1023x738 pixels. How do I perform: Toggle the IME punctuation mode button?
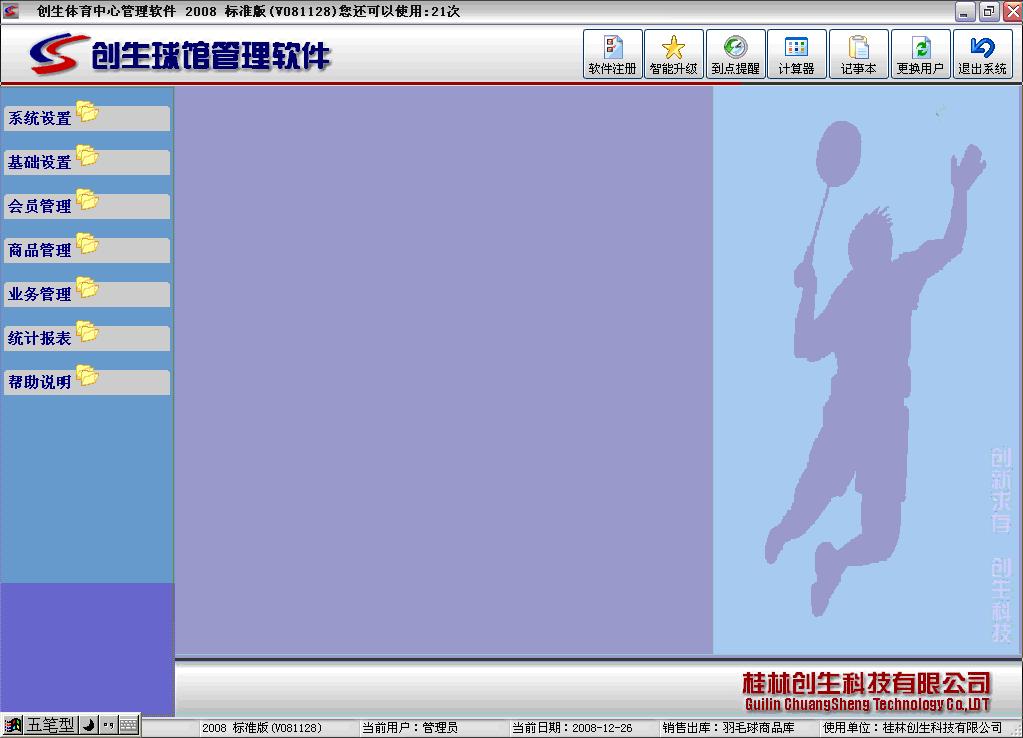[x=108, y=725]
